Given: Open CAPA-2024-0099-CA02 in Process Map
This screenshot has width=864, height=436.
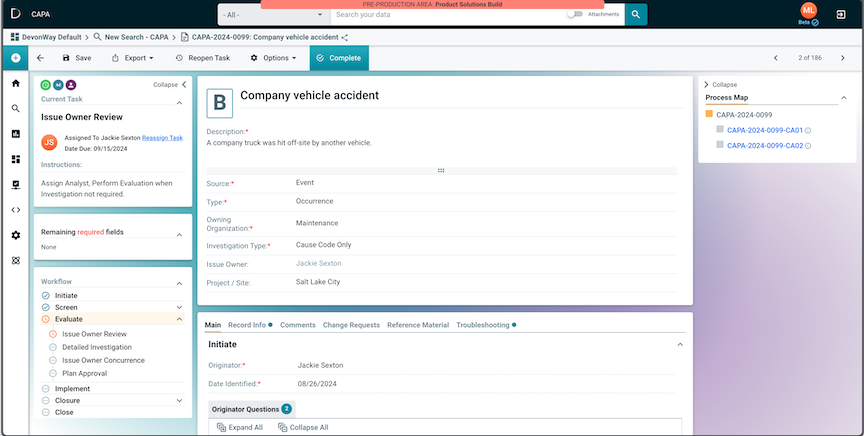Looking at the screenshot, I should (x=765, y=146).
